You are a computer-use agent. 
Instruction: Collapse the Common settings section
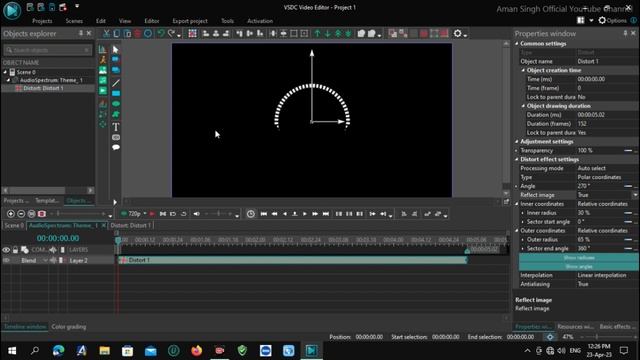[x=517, y=44]
